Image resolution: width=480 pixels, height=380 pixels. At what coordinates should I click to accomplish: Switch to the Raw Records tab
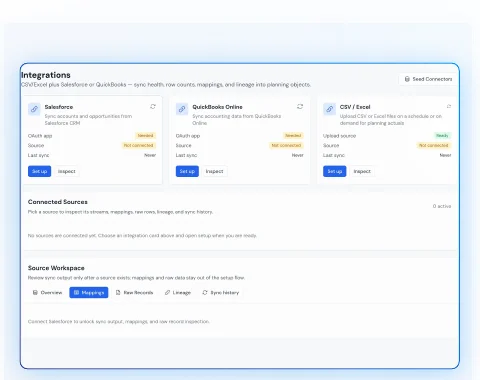tap(134, 293)
